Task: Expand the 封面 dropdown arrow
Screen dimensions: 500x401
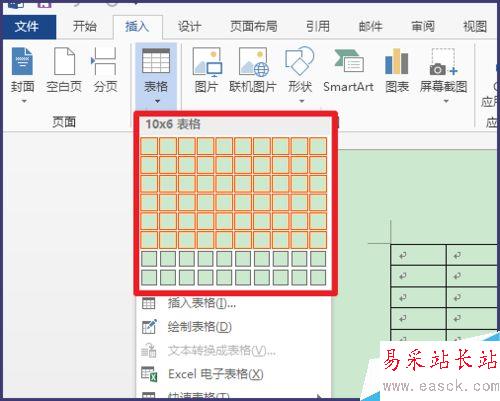Action: (24, 101)
